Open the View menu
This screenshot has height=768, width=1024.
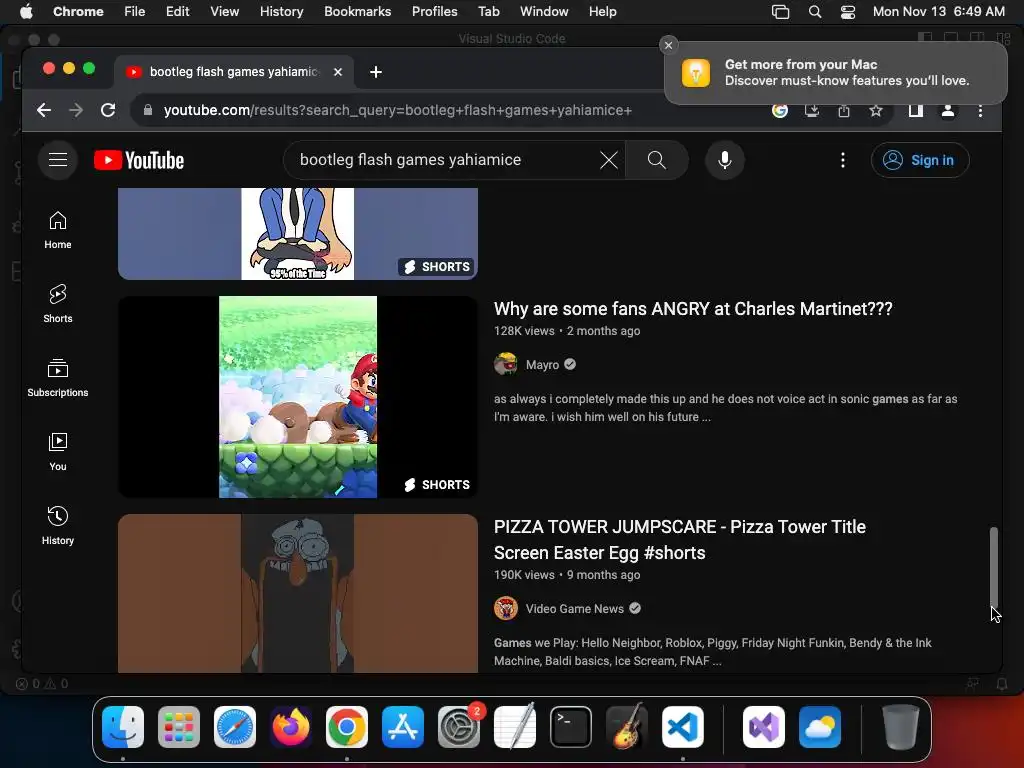tap(224, 12)
